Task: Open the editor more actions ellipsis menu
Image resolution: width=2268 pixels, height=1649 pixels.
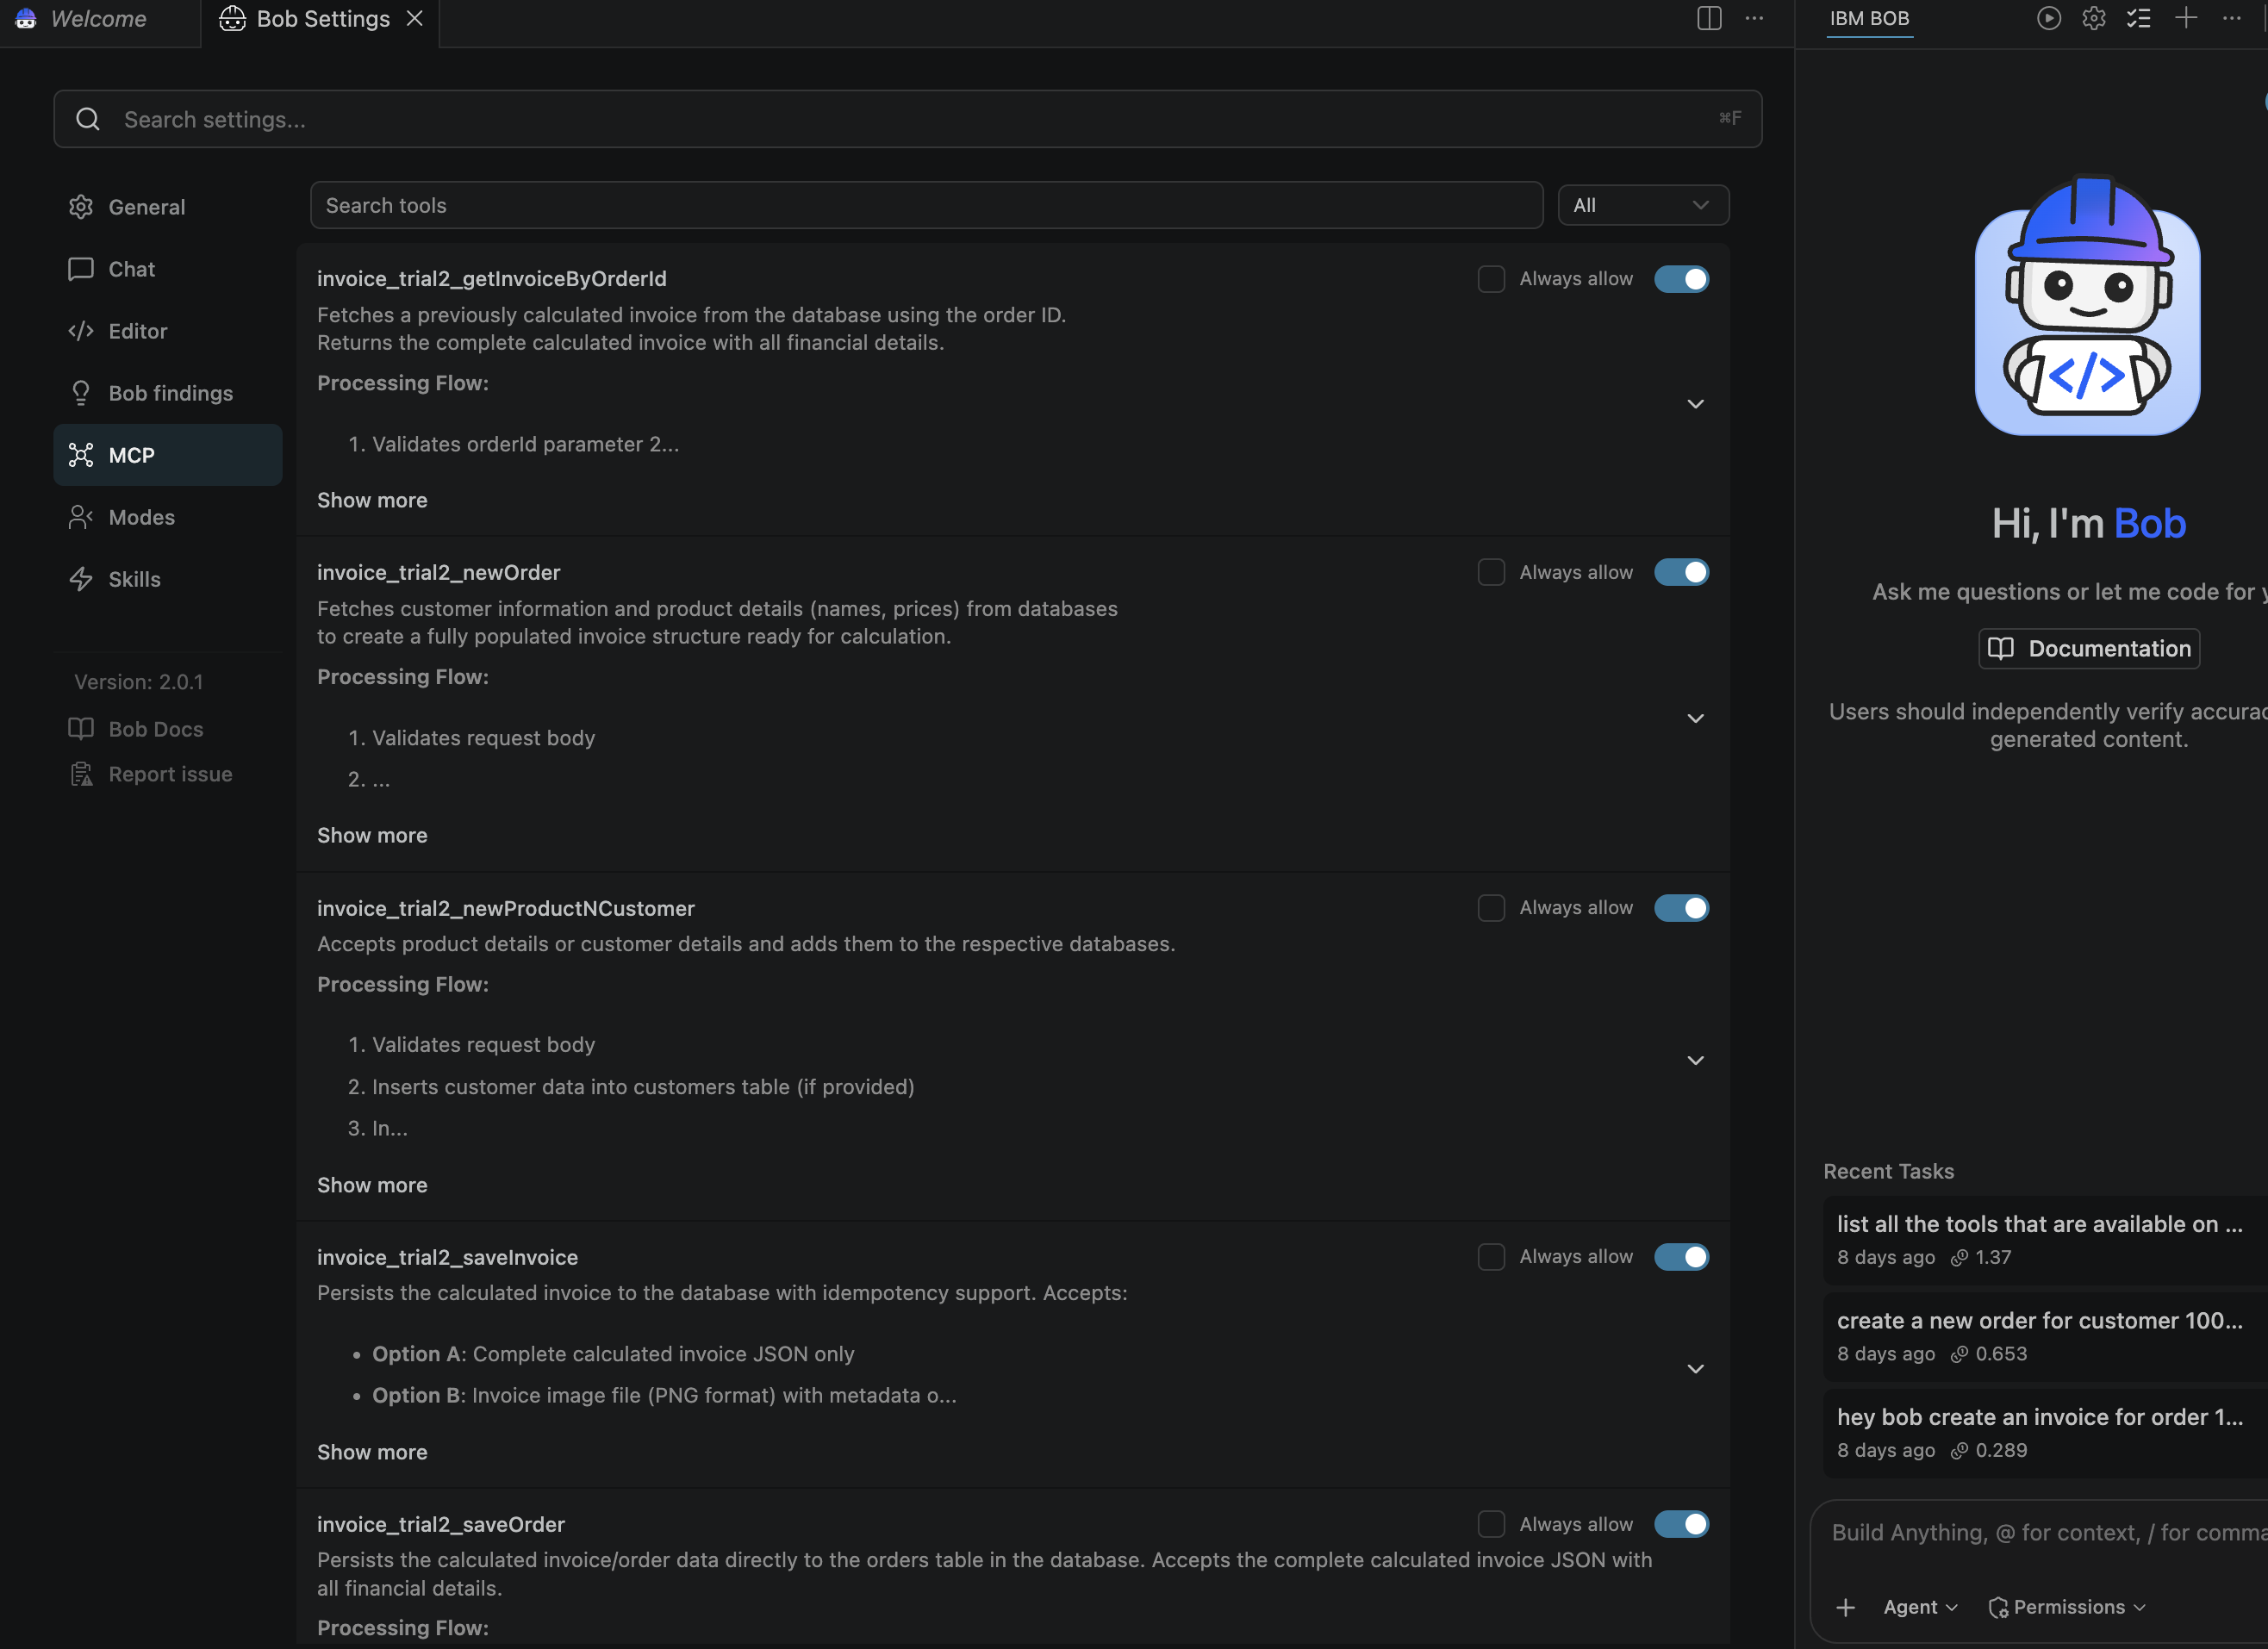Action: (x=1754, y=19)
